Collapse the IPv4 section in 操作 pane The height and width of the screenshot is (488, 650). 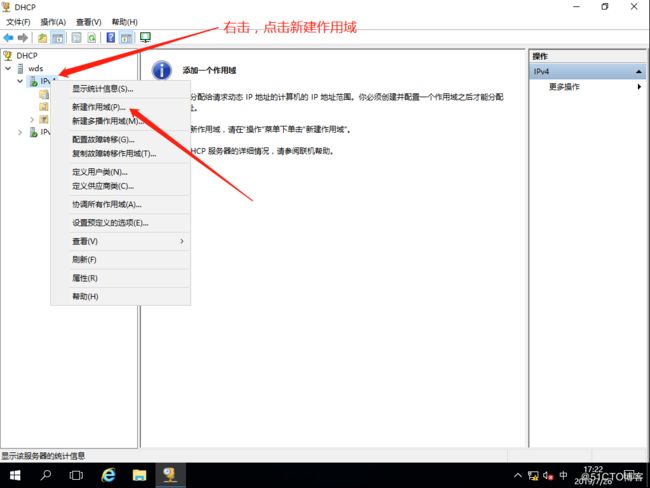click(x=638, y=72)
